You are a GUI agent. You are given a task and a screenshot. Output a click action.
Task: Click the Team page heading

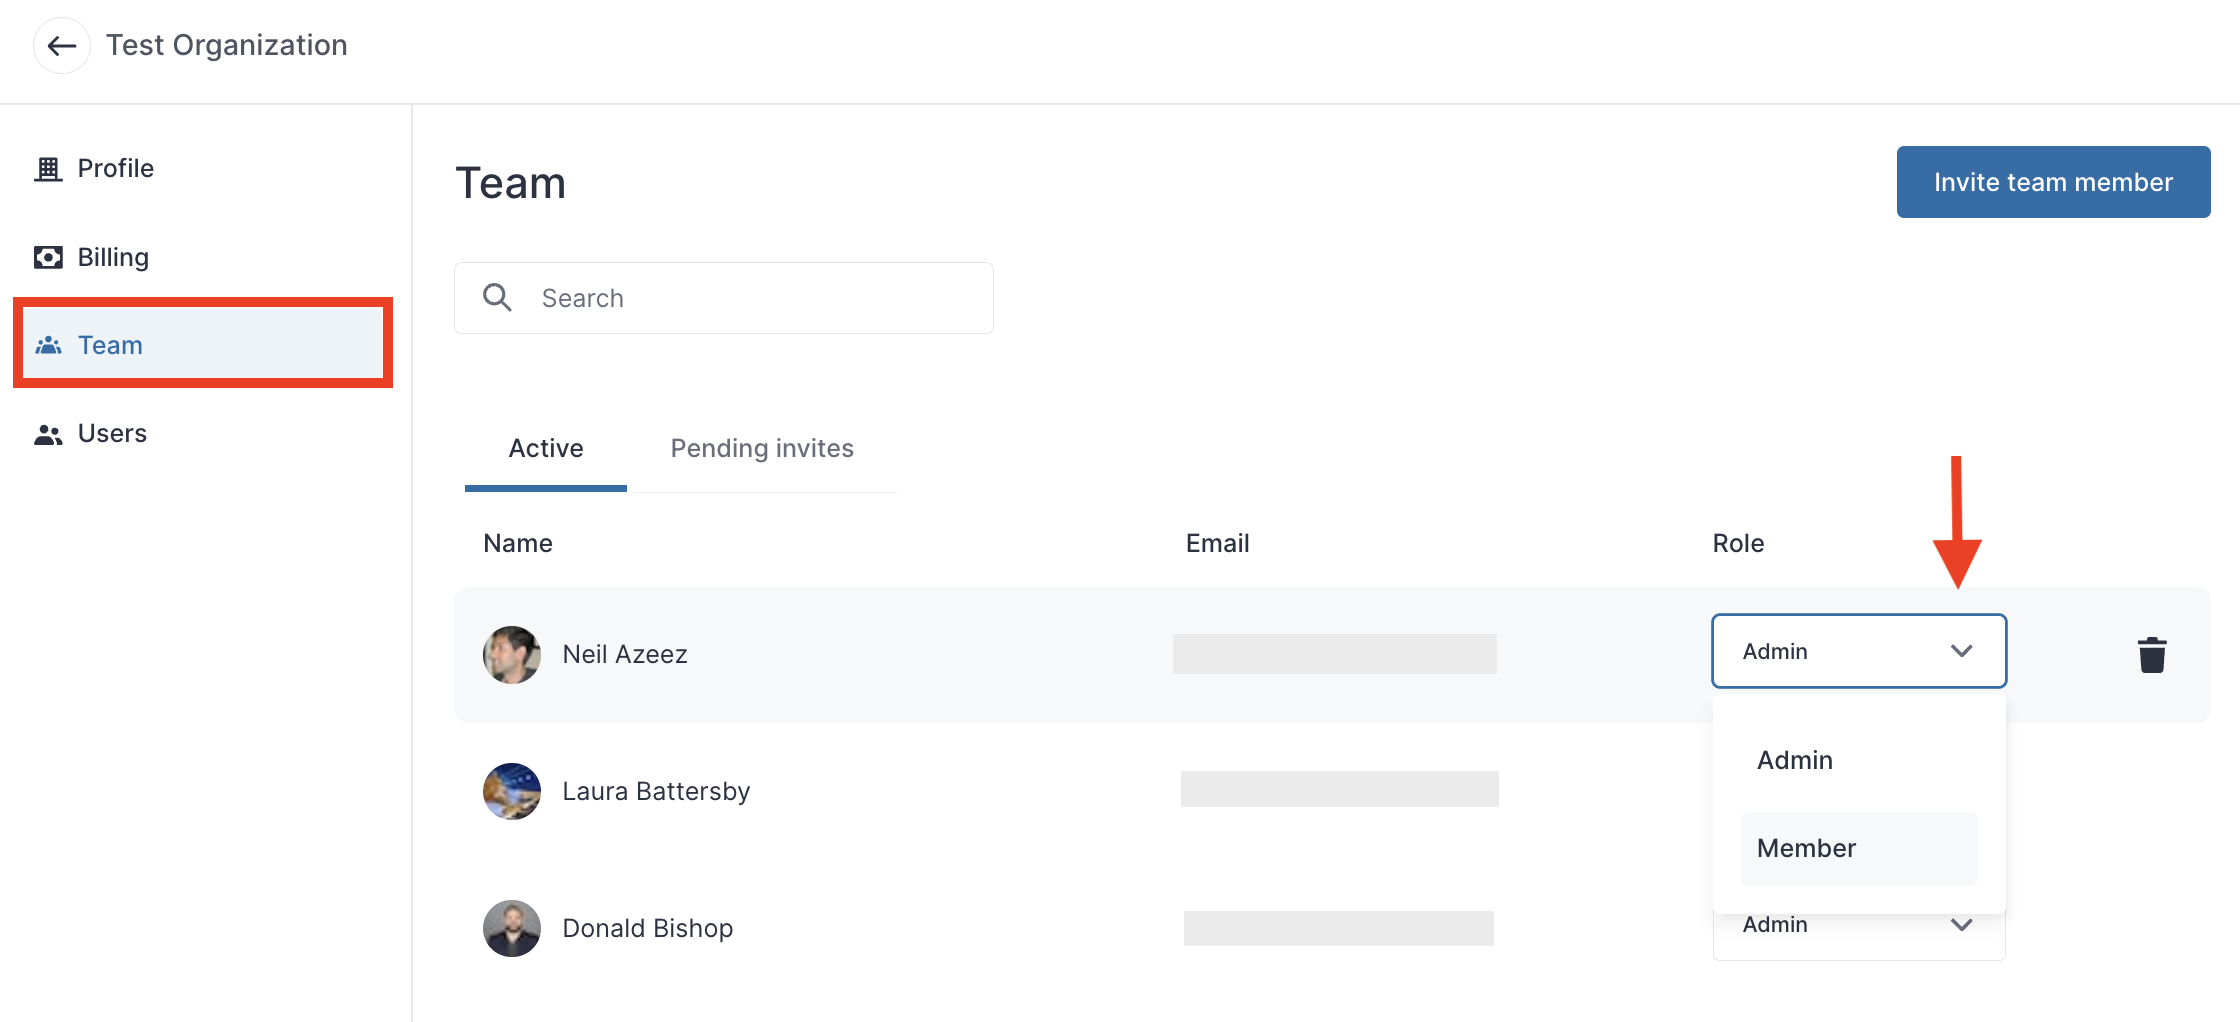[510, 183]
